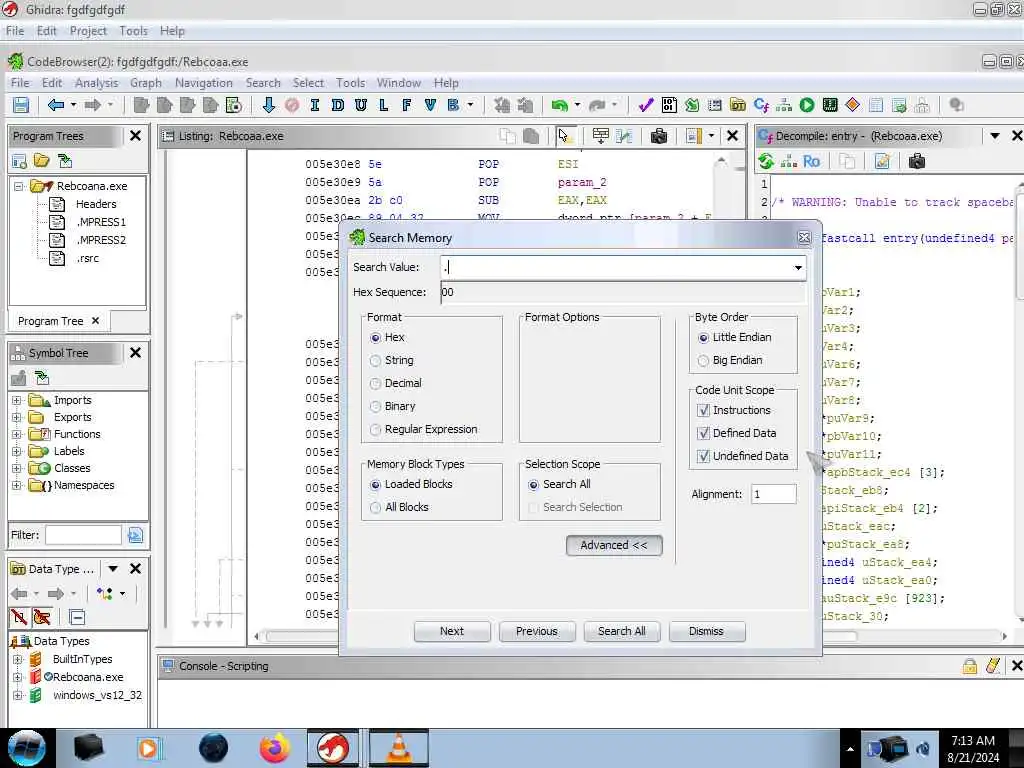Screen dimensions: 1024x768
Task: Expand the Labels node in Symbol Tree
Action: click(17, 451)
